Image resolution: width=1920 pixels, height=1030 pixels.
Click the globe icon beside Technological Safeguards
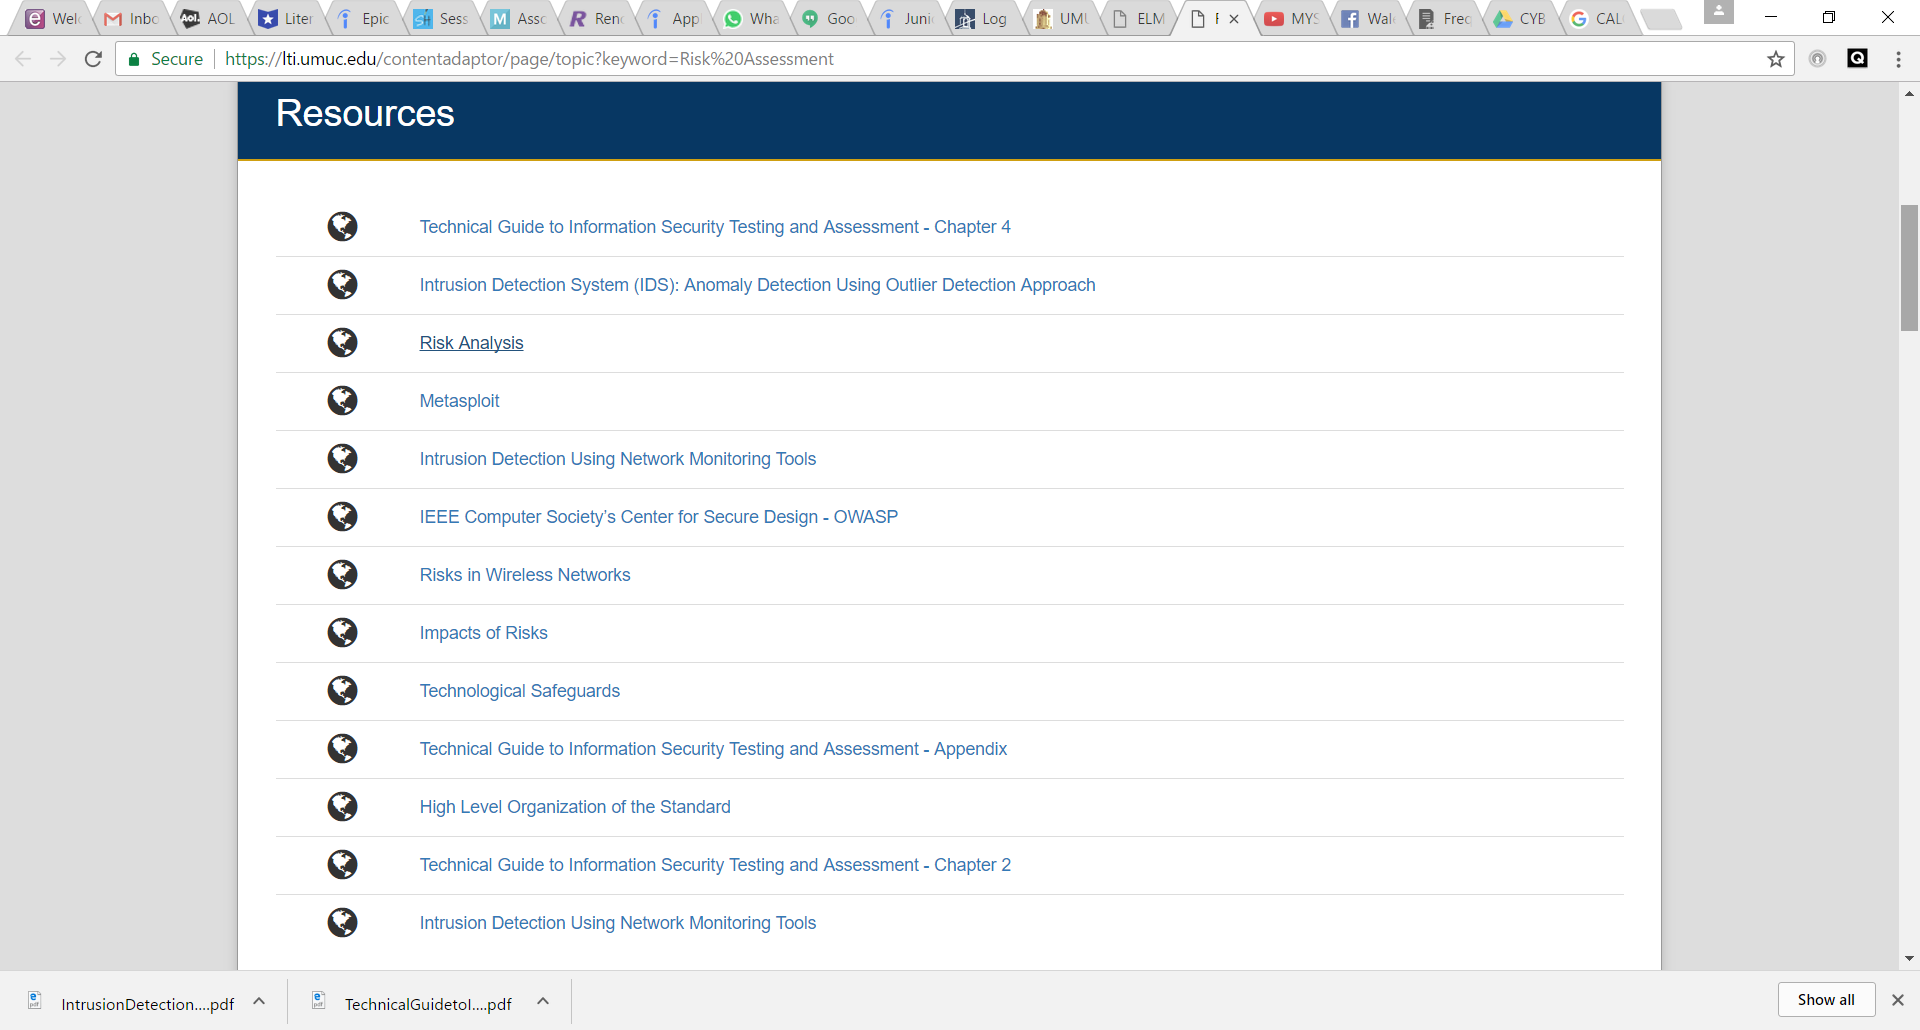(342, 691)
